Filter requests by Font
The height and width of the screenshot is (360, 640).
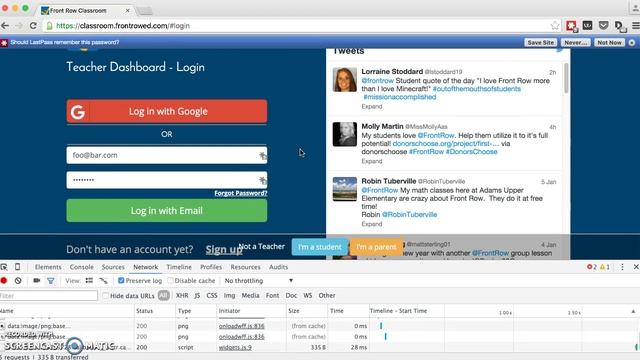pyautogui.click(x=272, y=296)
